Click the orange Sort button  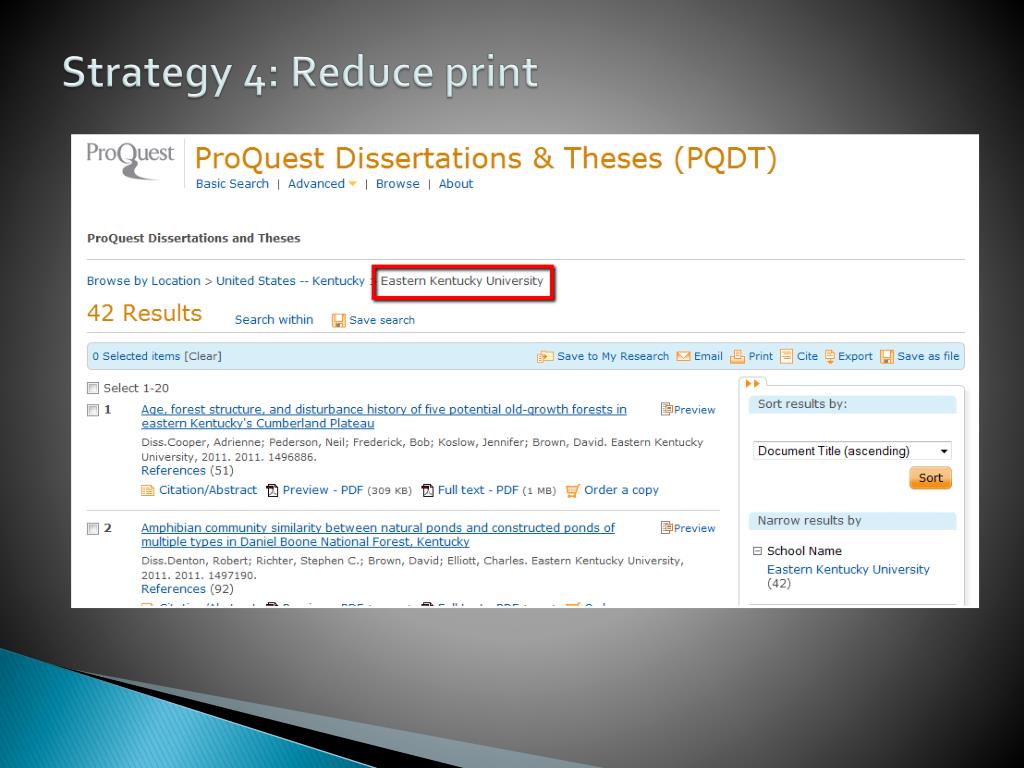click(x=930, y=478)
